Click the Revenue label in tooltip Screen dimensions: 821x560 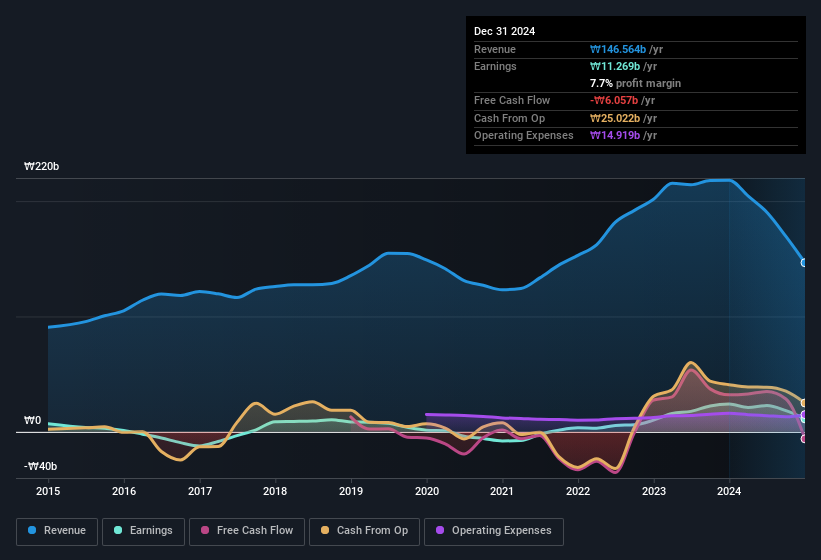click(x=495, y=49)
